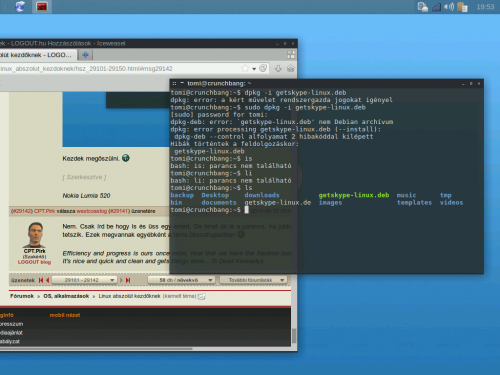Image resolution: width=500 pixels, height=375 pixels.
Task: Jump to last messages page red icon
Action: click(x=128, y=280)
